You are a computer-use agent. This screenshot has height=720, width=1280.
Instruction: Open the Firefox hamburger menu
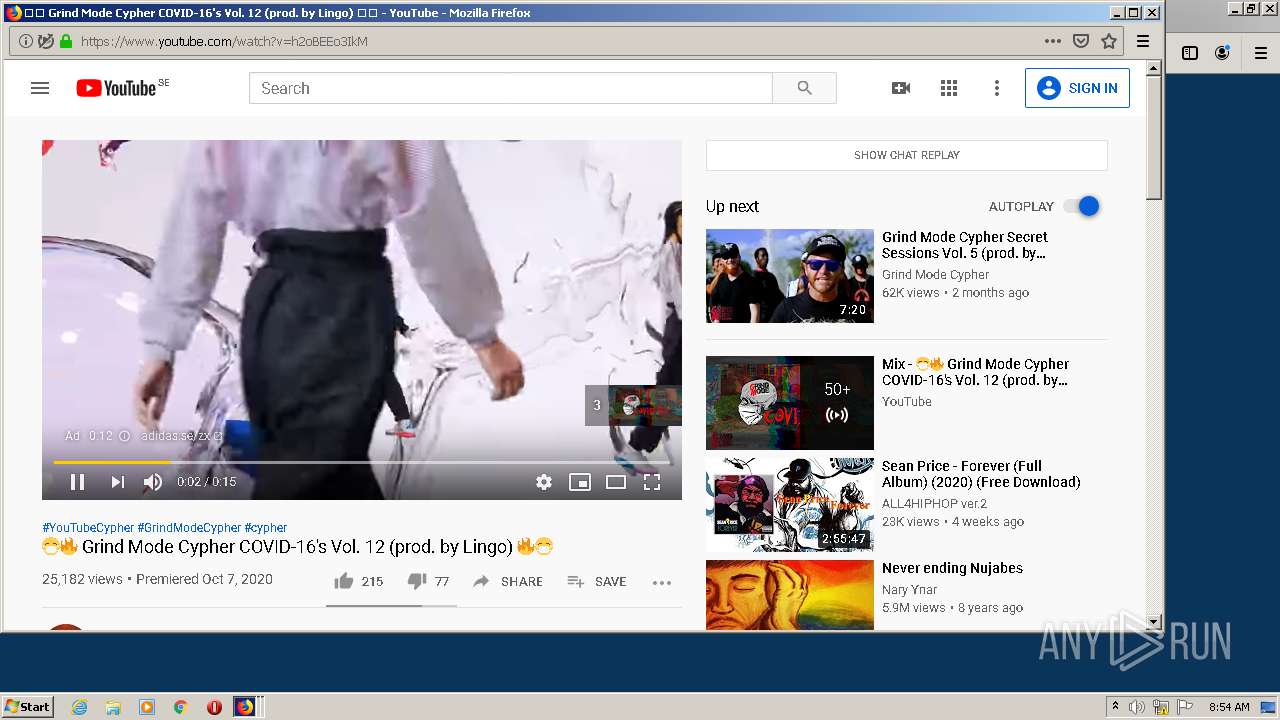[x=1143, y=41]
